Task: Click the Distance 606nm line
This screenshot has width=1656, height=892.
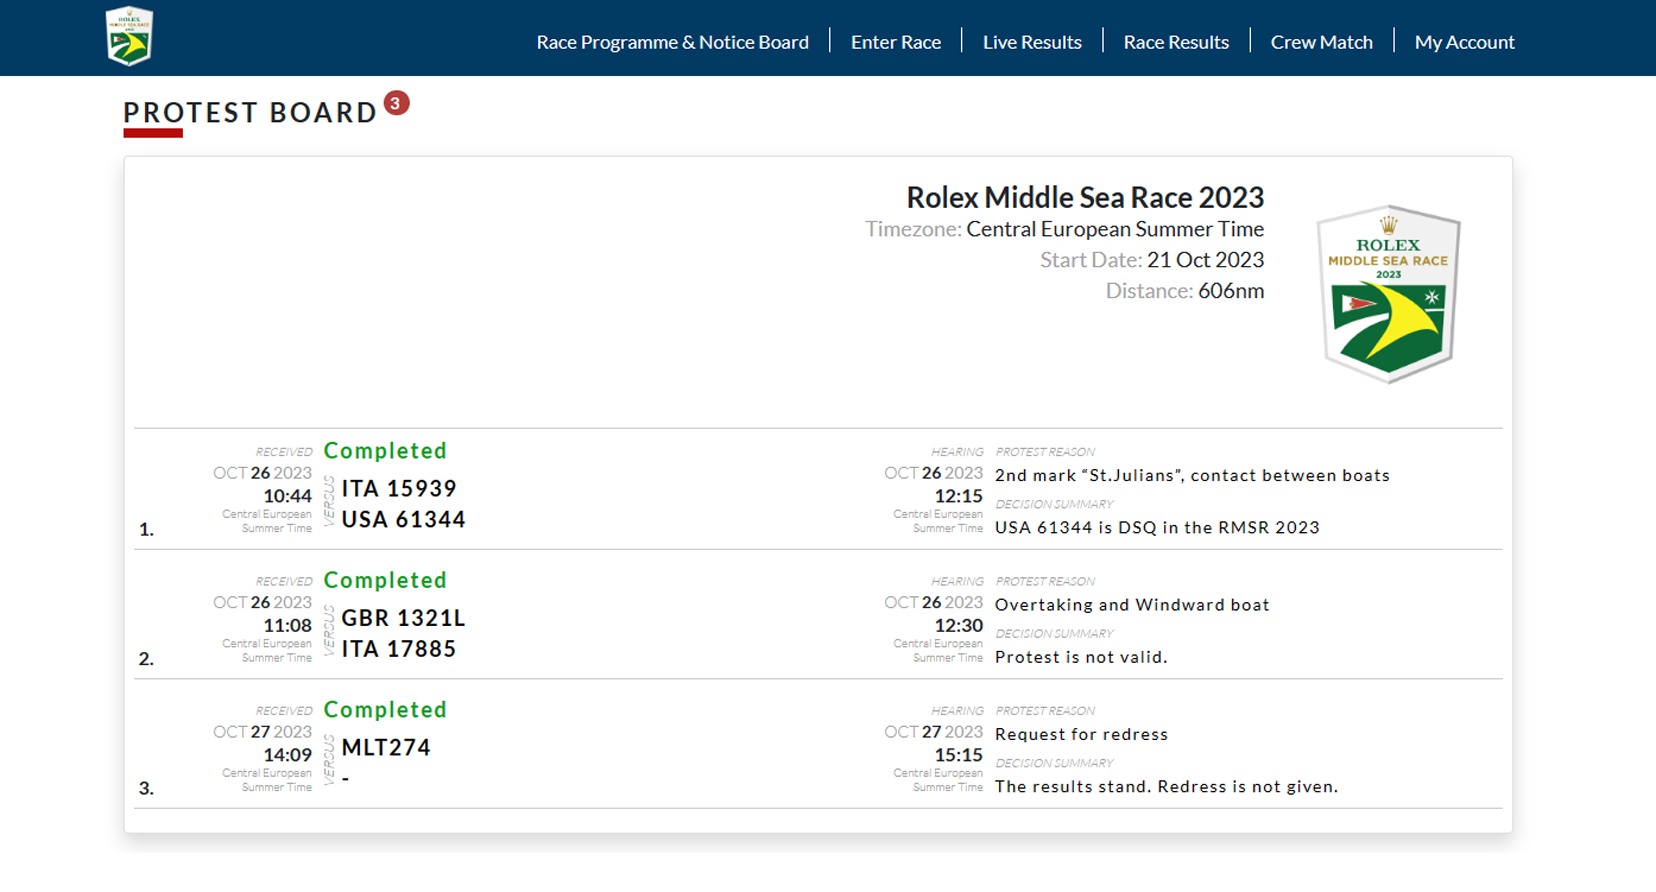Action: pyautogui.click(x=1184, y=291)
